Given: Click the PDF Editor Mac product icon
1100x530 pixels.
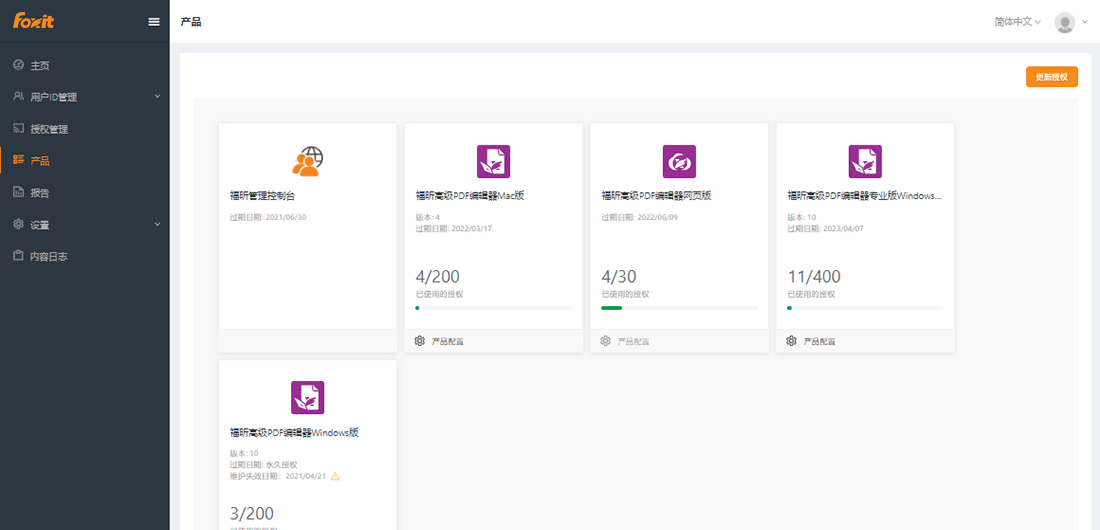Looking at the screenshot, I should [x=493, y=161].
